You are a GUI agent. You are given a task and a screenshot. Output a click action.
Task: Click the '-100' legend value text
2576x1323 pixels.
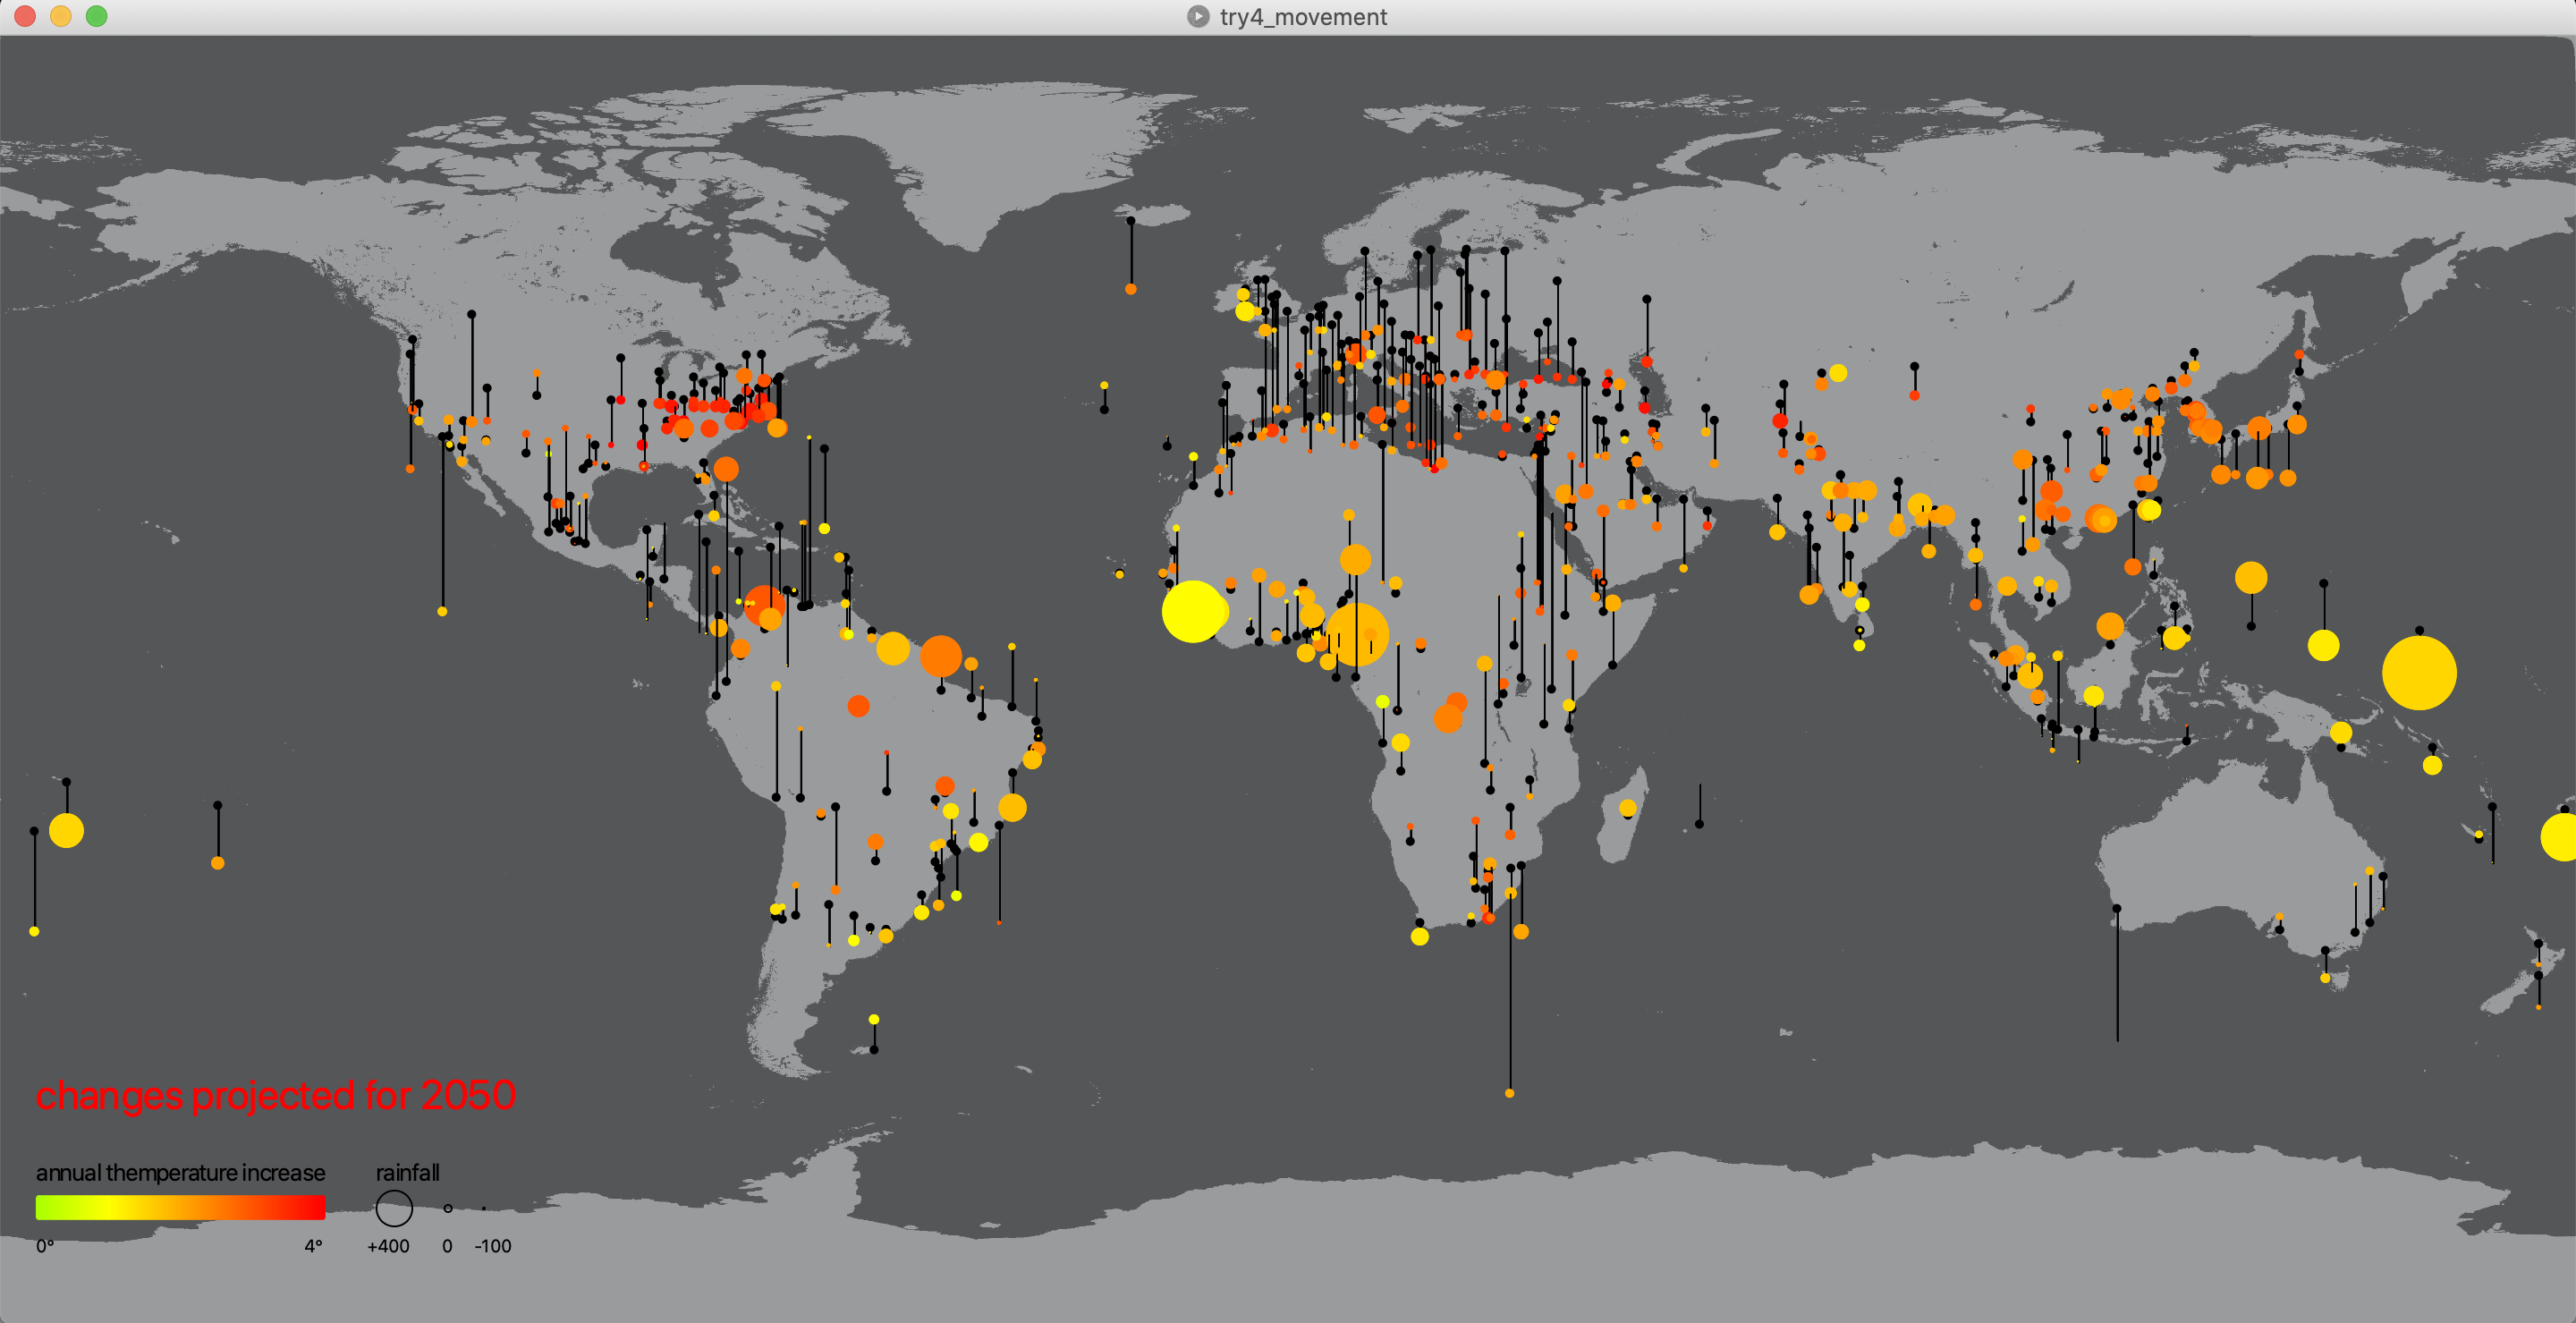pyautogui.click(x=493, y=1246)
